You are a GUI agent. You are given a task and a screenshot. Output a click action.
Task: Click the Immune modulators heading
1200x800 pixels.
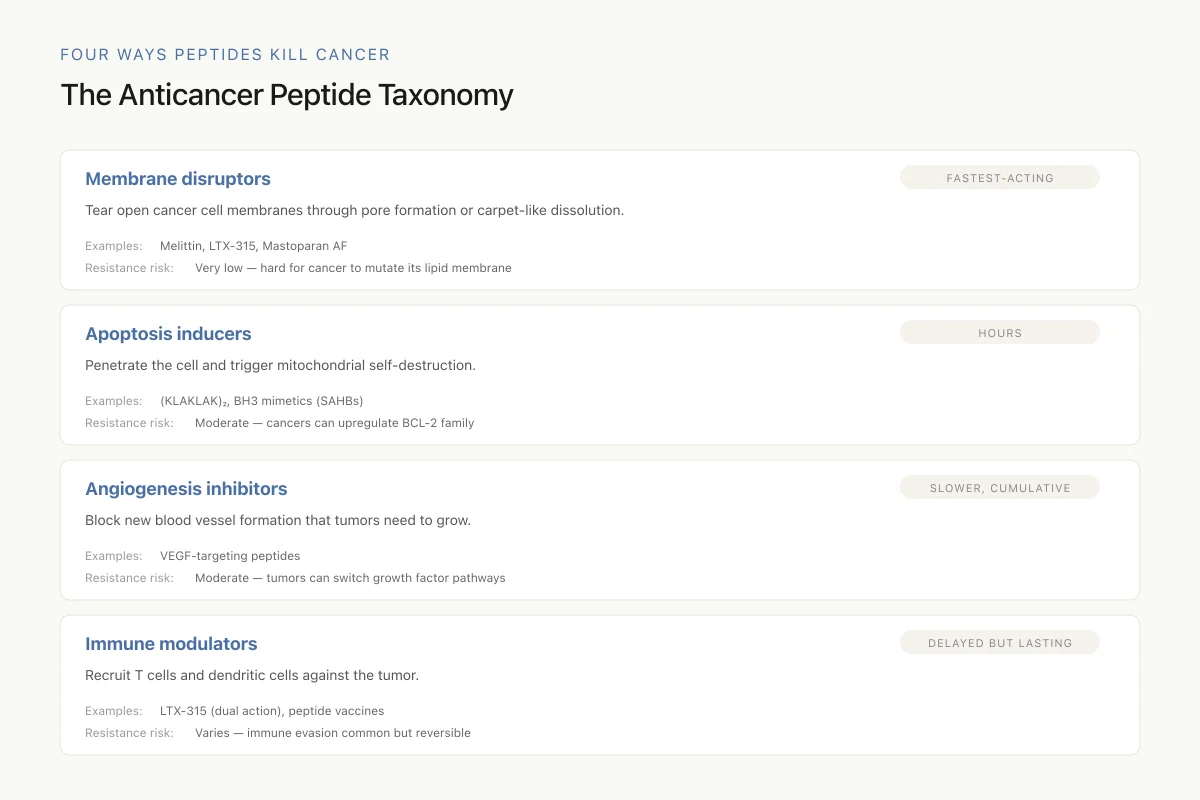click(171, 644)
